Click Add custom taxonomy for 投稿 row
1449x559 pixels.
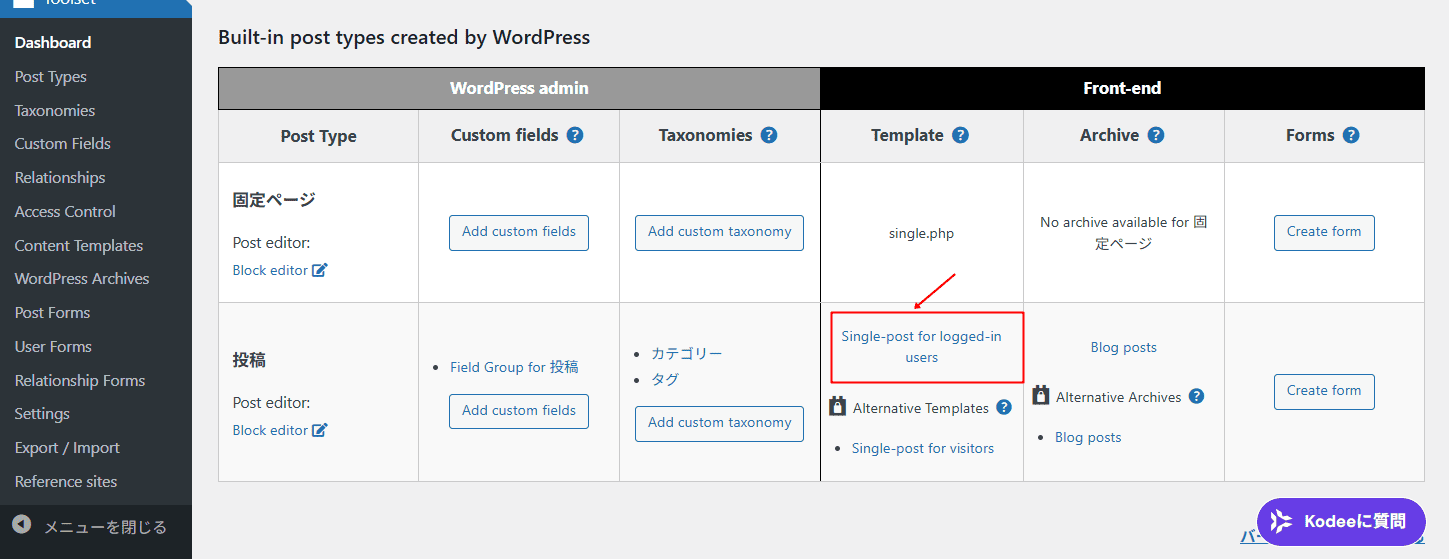click(x=719, y=423)
